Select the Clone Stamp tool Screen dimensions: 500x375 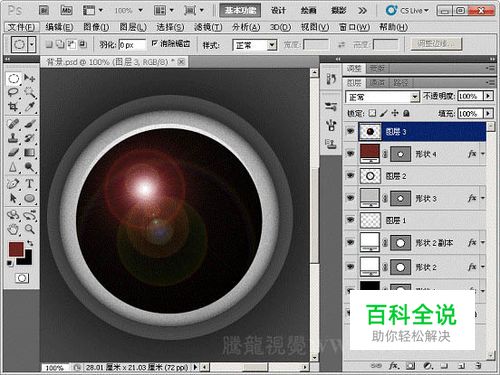[13, 138]
